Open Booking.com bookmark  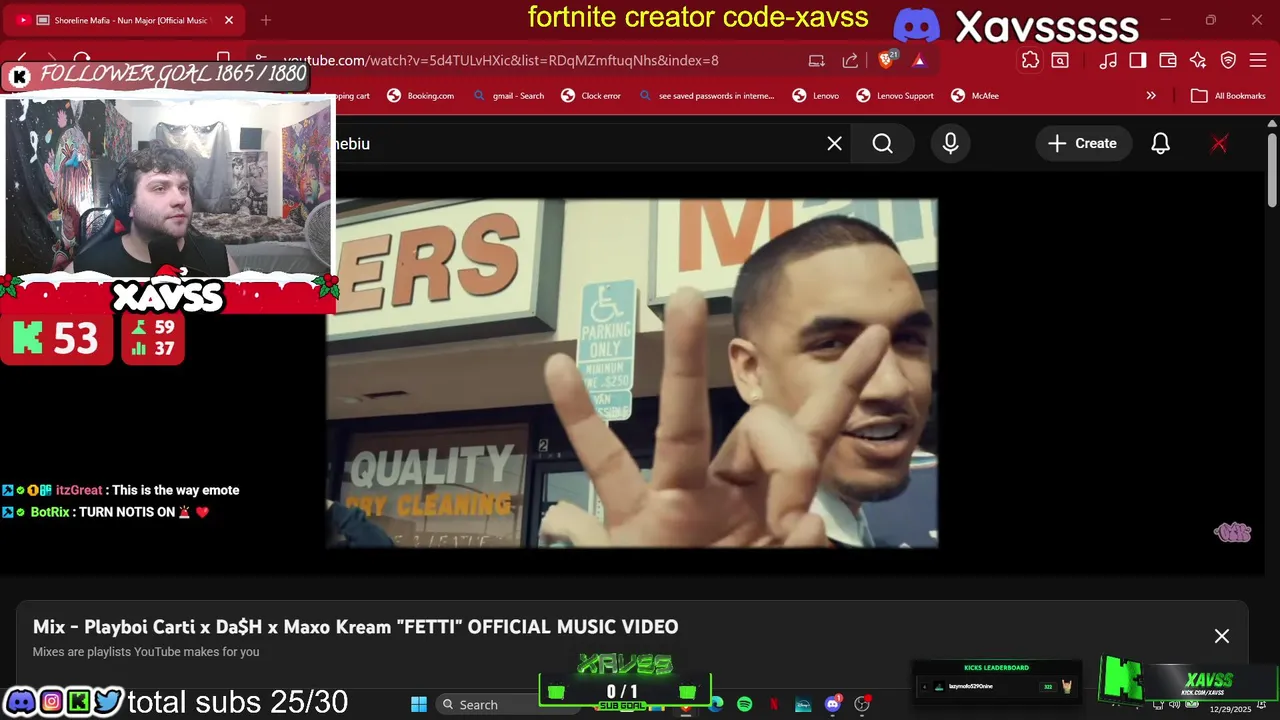pos(420,96)
